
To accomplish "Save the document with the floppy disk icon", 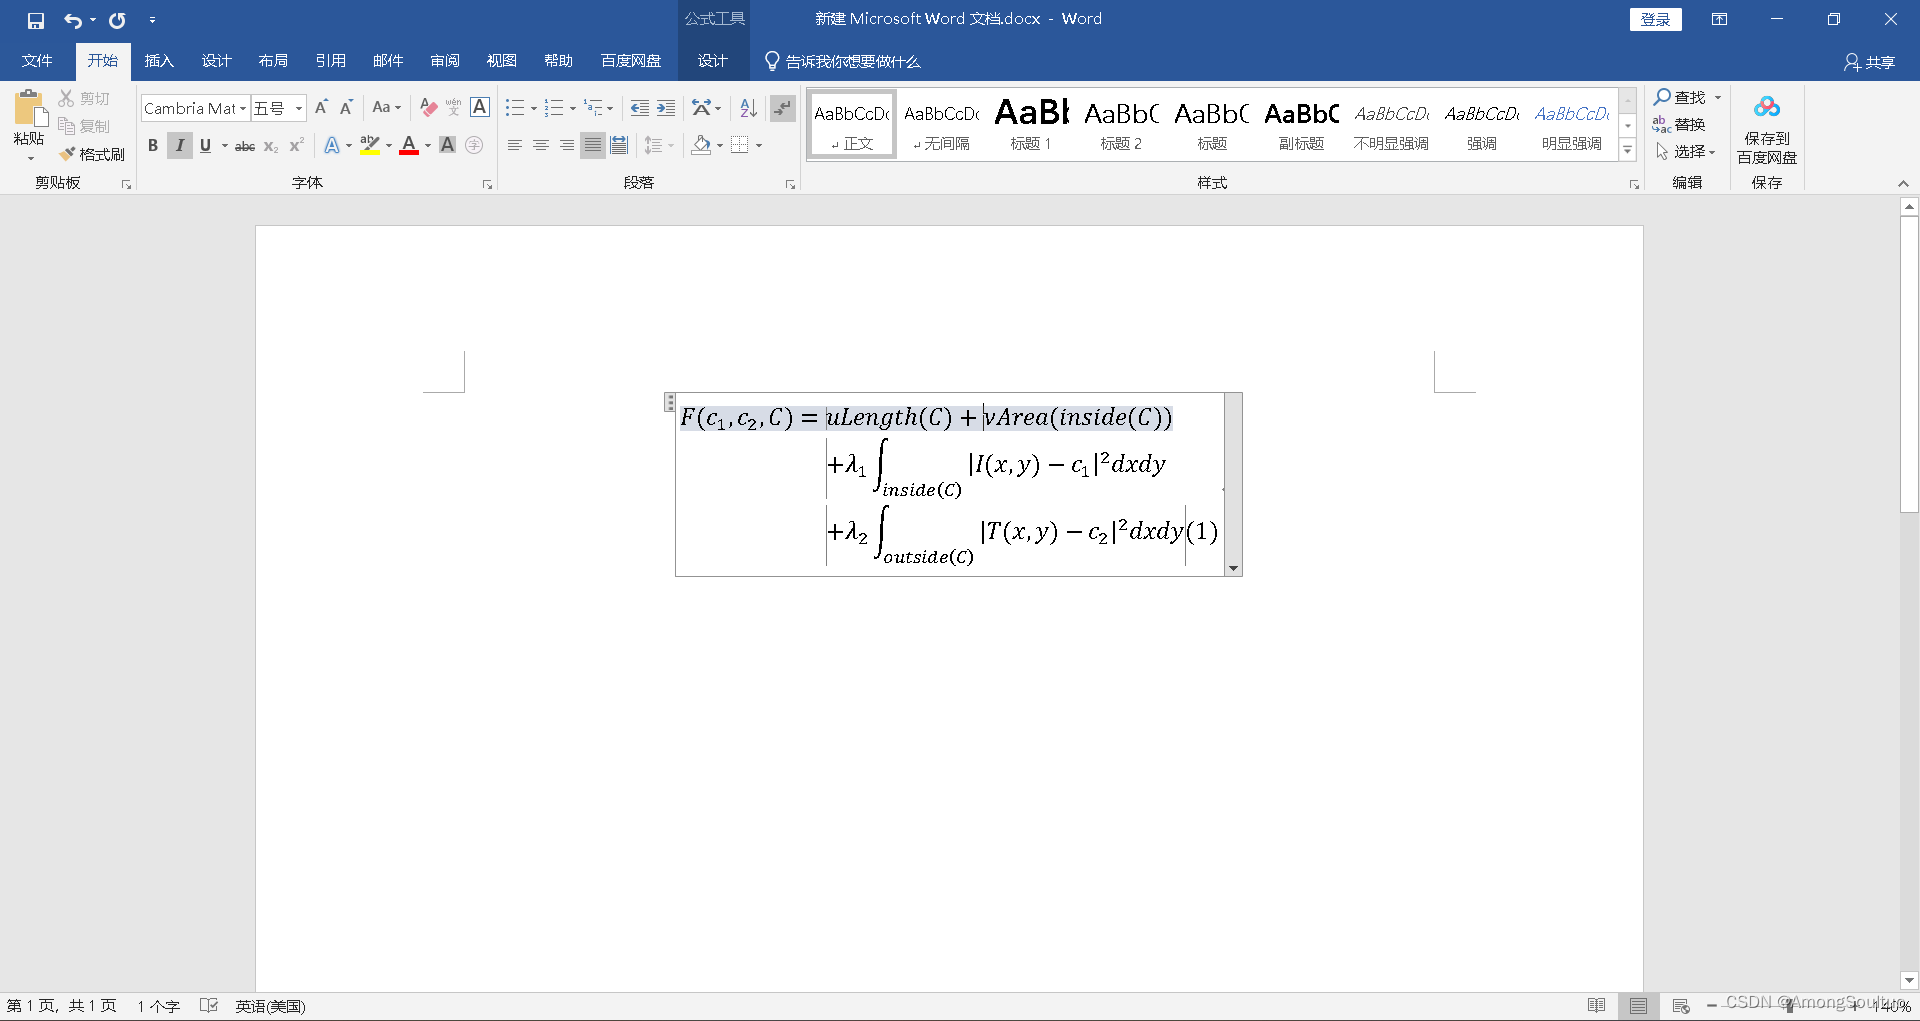I will click(36, 20).
